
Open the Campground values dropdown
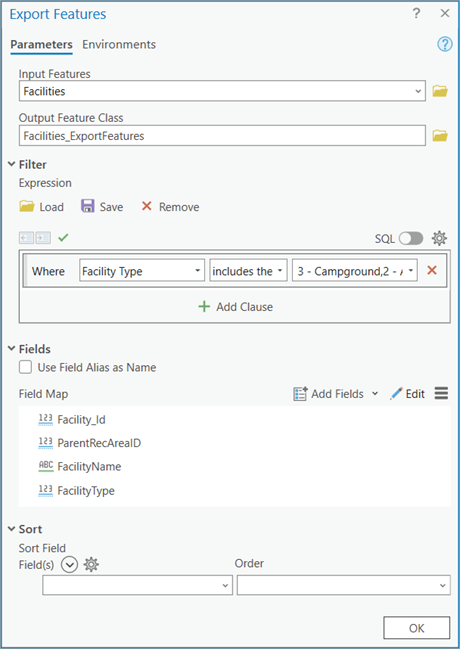click(x=354, y=271)
